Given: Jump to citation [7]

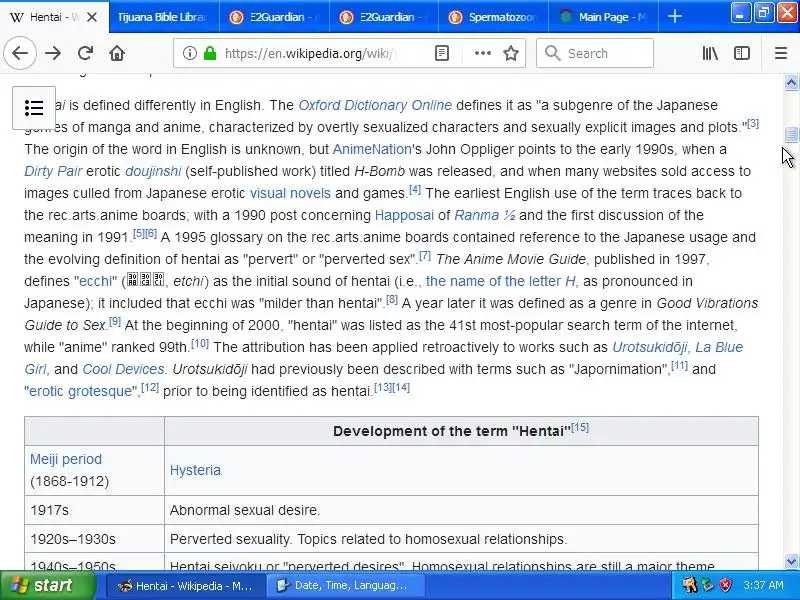Looking at the screenshot, I should click(424, 256).
